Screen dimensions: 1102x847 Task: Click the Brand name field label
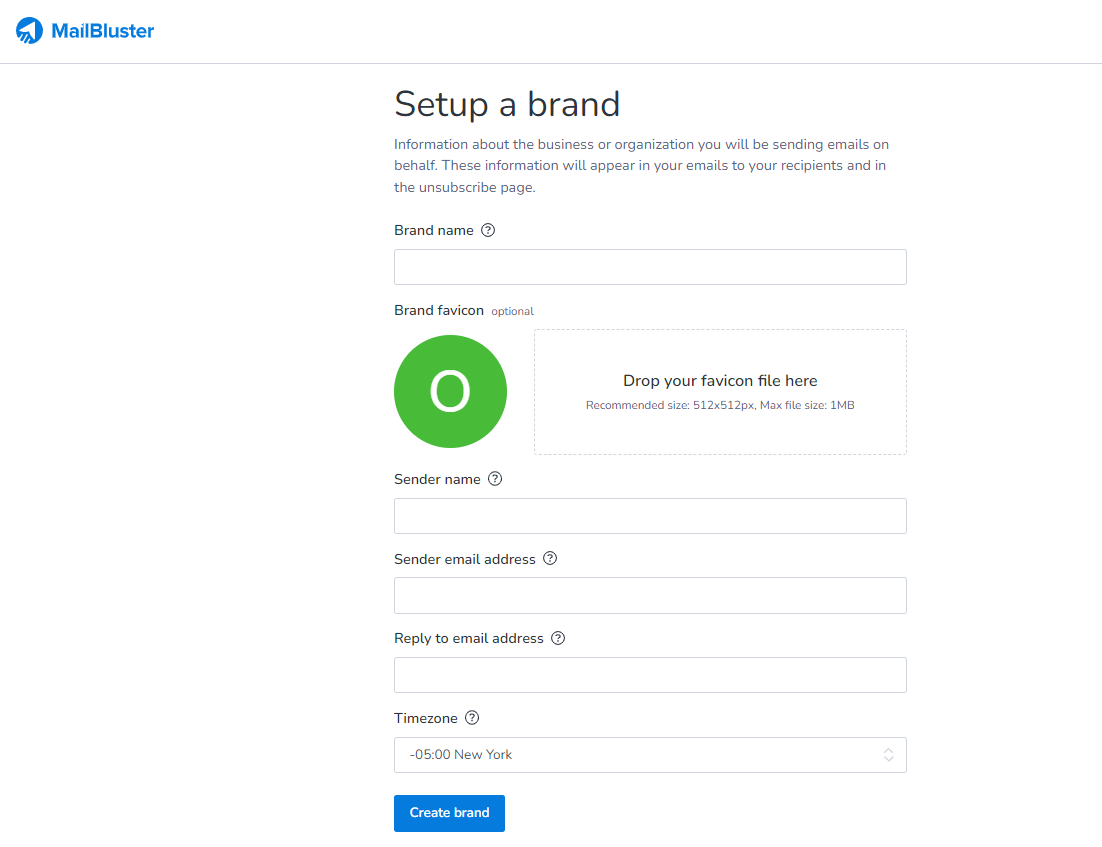click(434, 230)
